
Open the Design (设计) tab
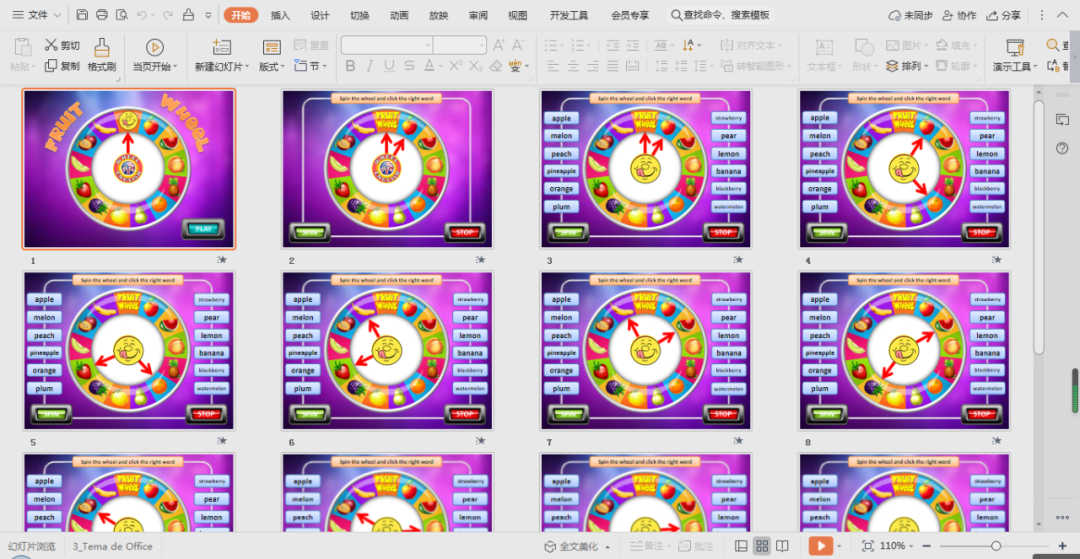[320, 15]
